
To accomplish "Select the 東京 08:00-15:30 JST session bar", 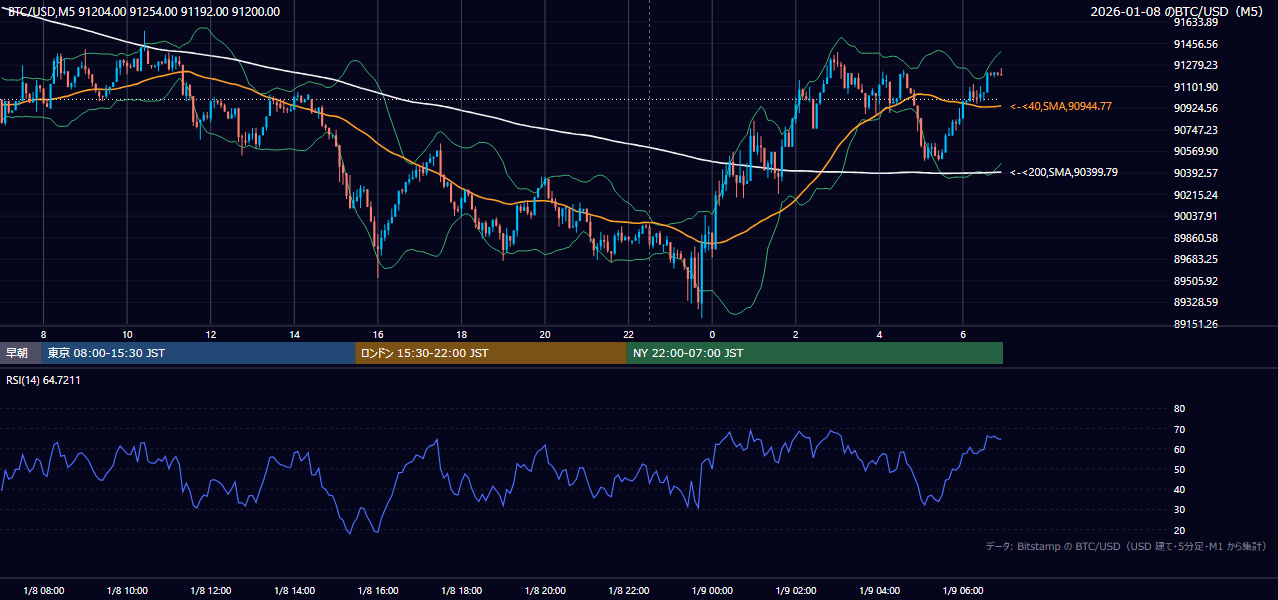I will click(x=198, y=353).
